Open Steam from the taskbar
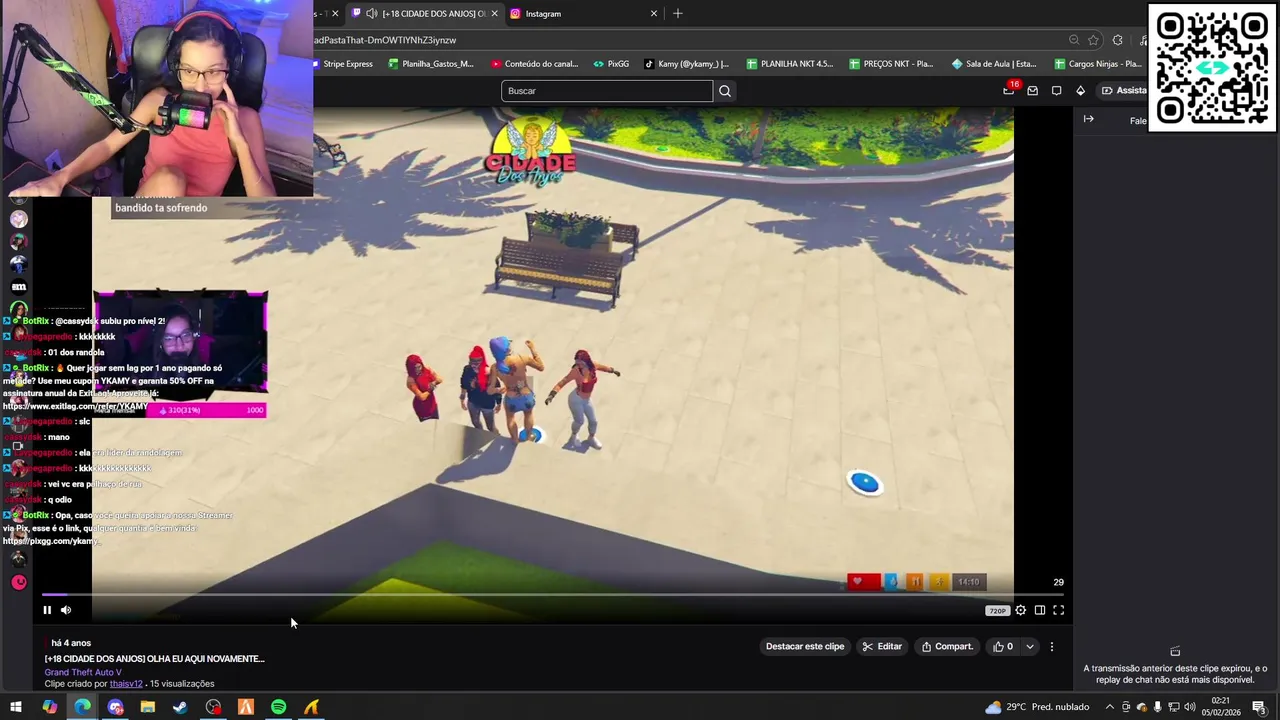The width and height of the screenshot is (1280, 720). [x=180, y=707]
